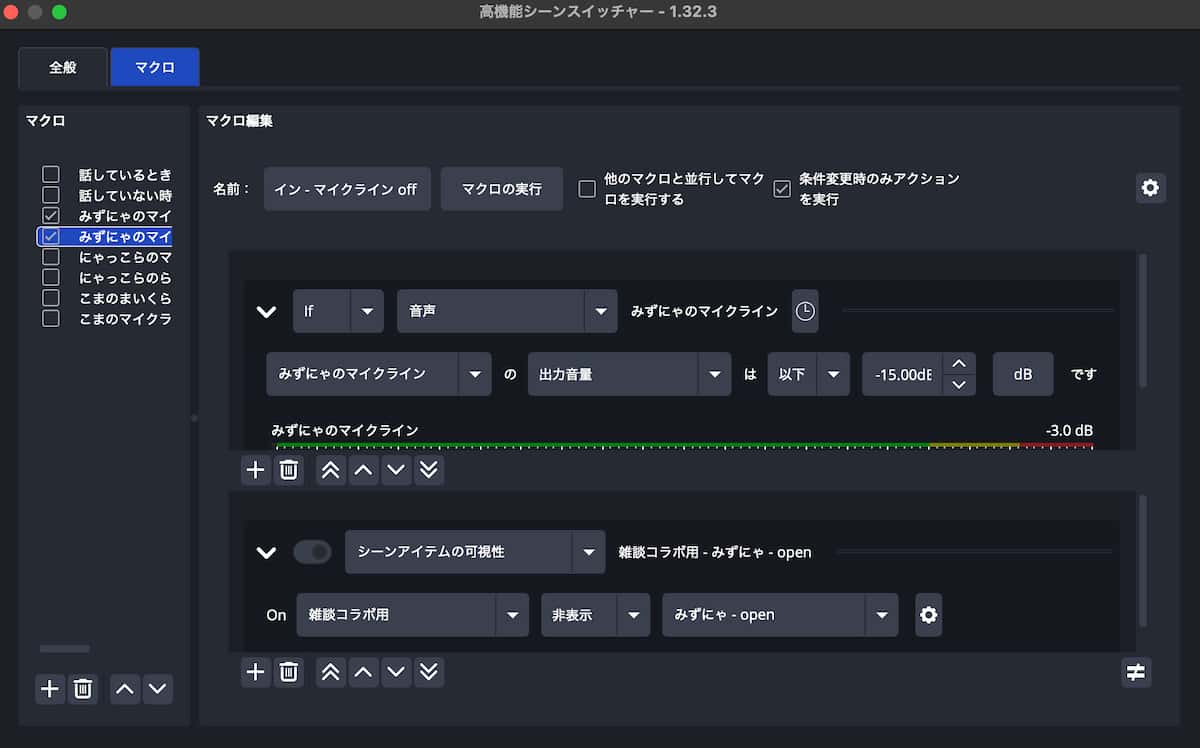Click the filter icon at the bottom right
1200x748 pixels.
(x=1135, y=672)
